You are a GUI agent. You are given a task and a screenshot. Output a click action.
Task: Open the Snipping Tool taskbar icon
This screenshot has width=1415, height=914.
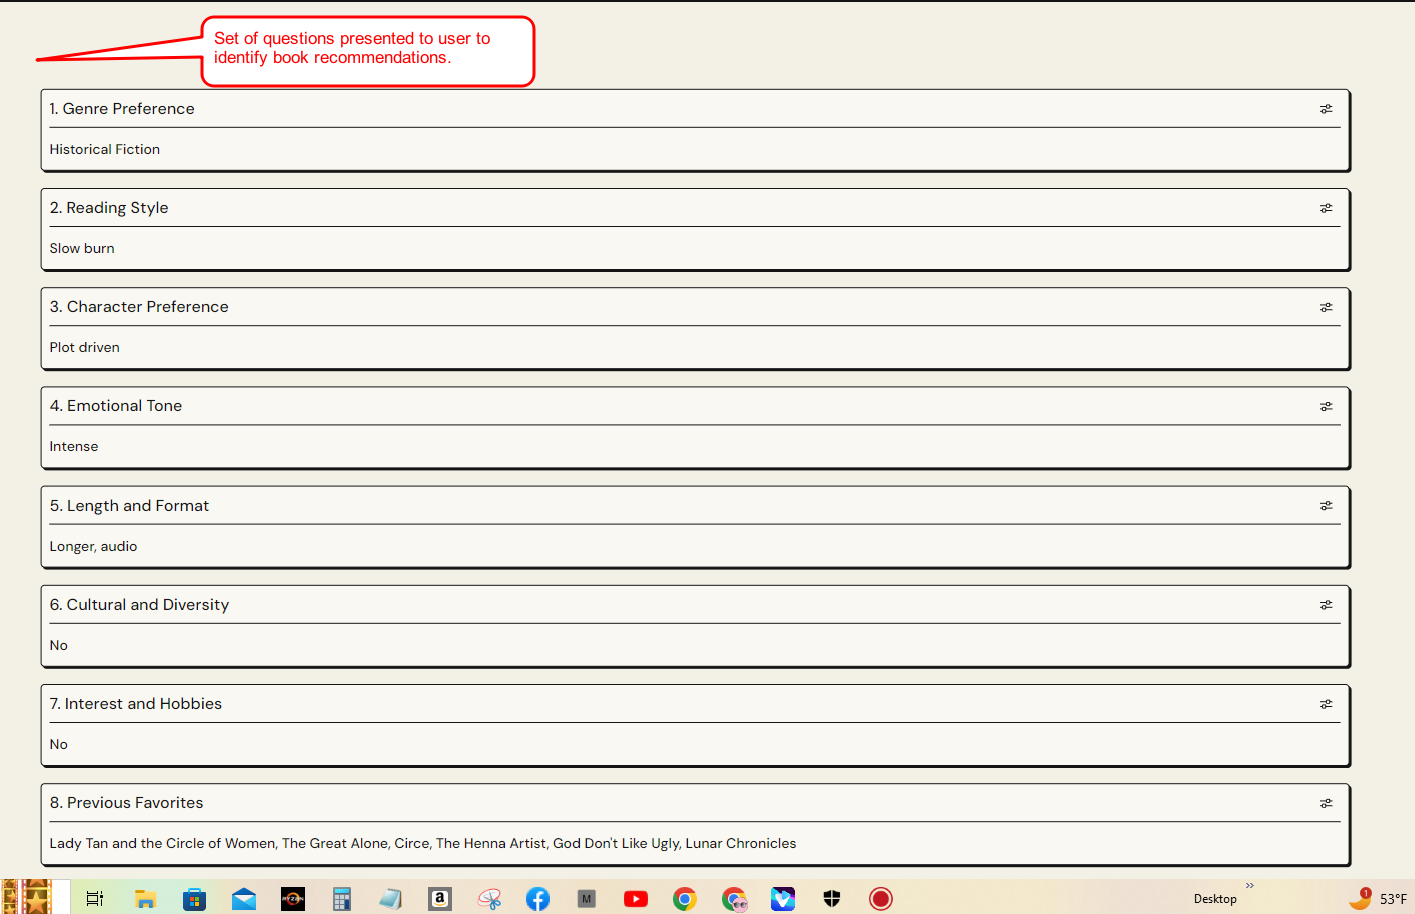click(489, 899)
